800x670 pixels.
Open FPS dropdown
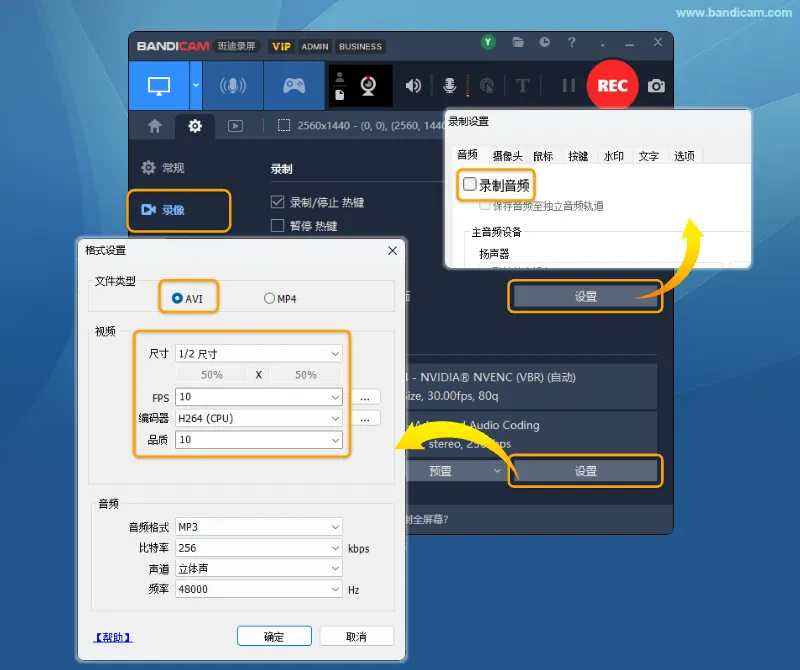(259, 396)
